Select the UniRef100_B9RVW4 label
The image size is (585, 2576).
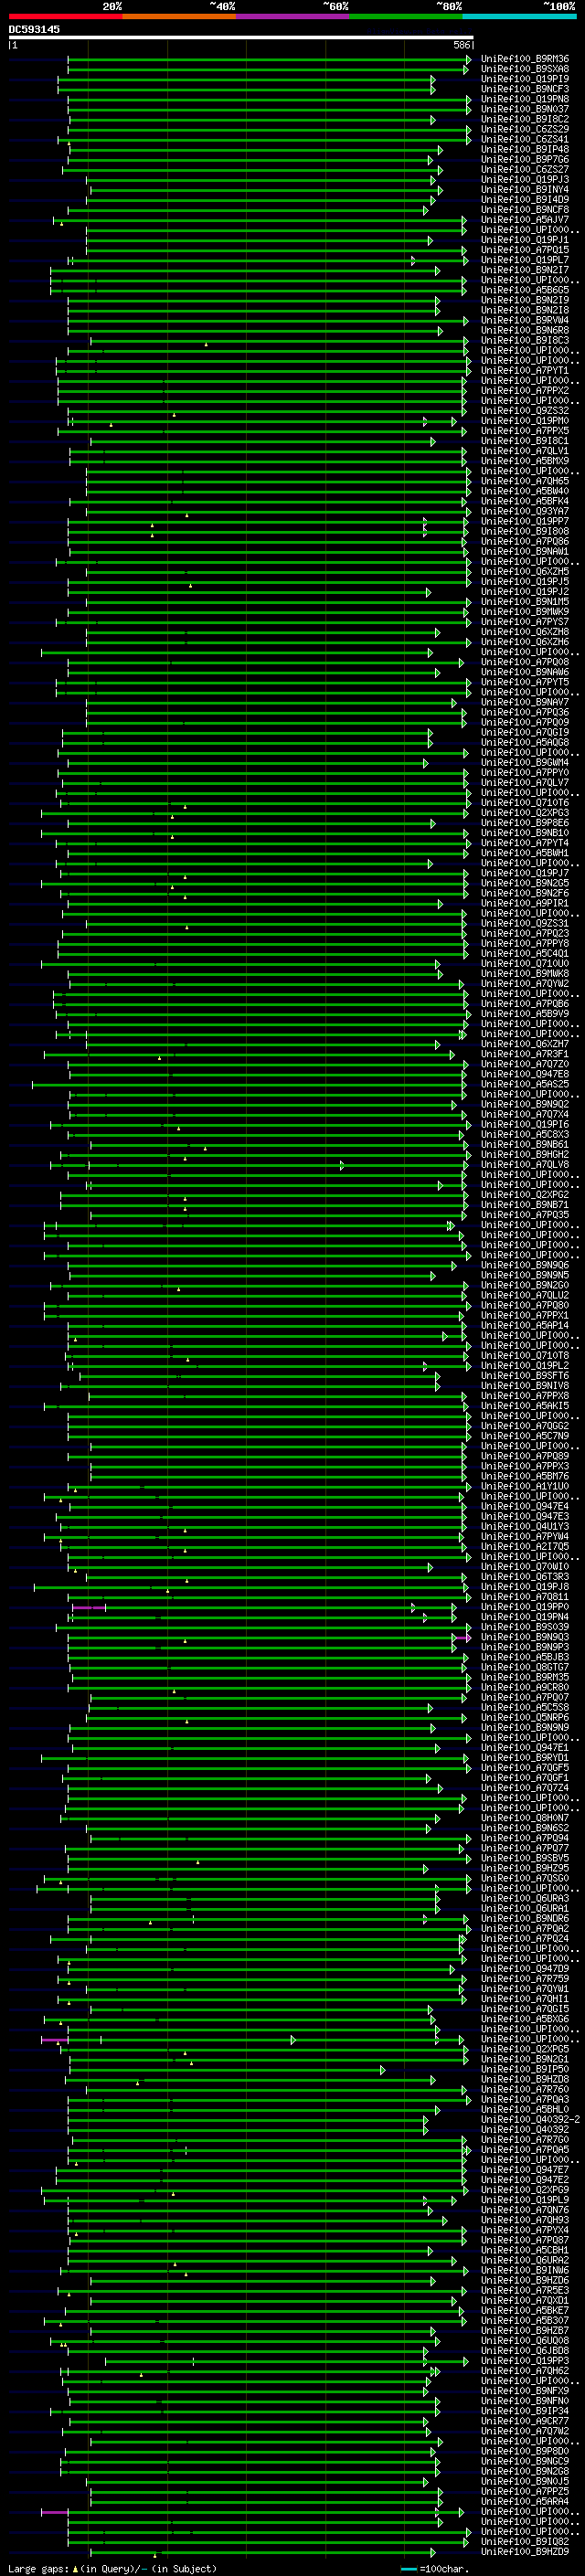point(525,320)
